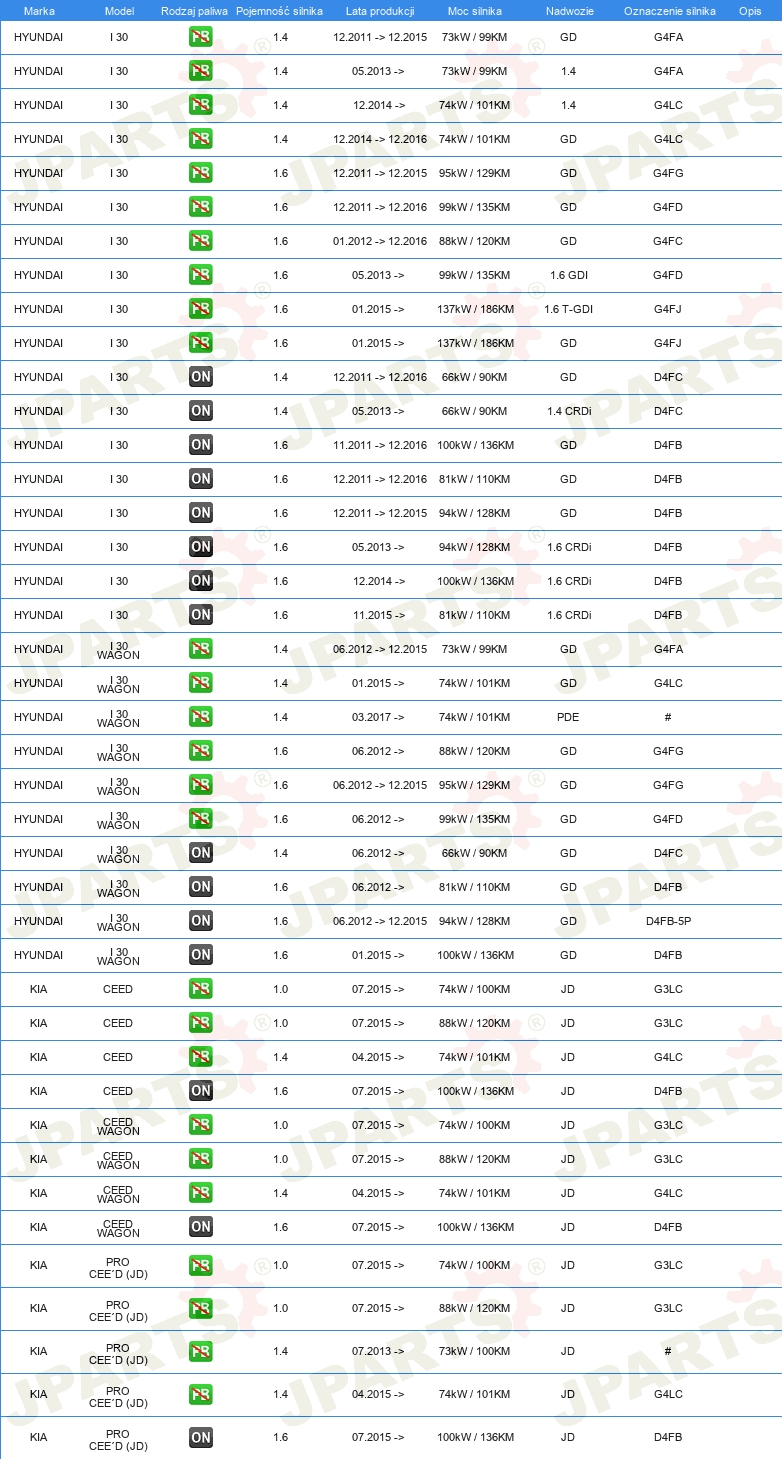This screenshot has height=1459, width=782.
Task: Select 12.2014 -> date in the I30 petrol G4LC row
Action: 378,105
